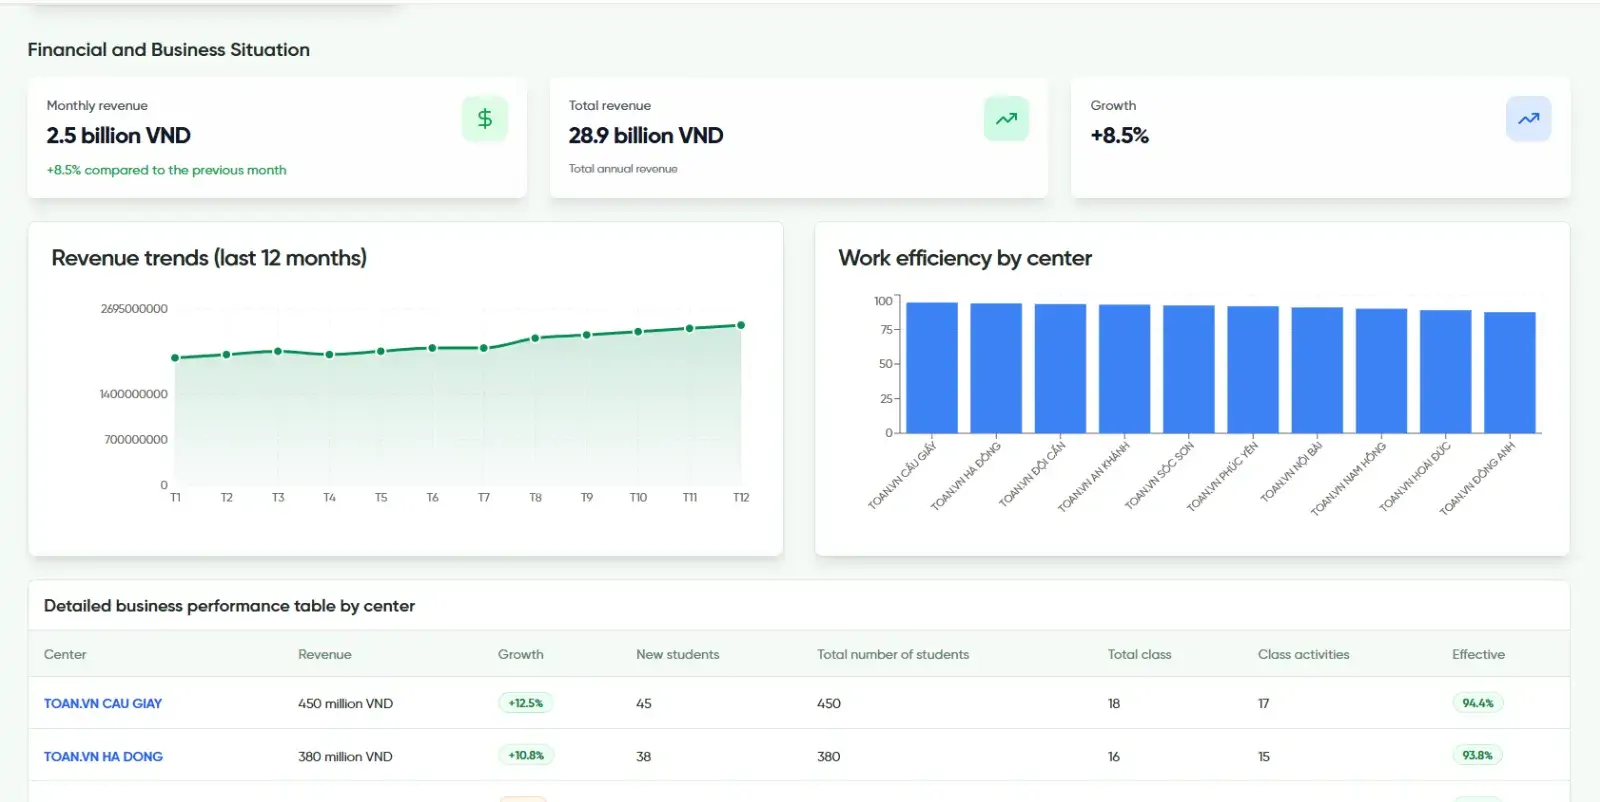The width and height of the screenshot is (1600, 802).
Task: Click the 45 new students cell for Cau Giay
Action: point(644,703)
